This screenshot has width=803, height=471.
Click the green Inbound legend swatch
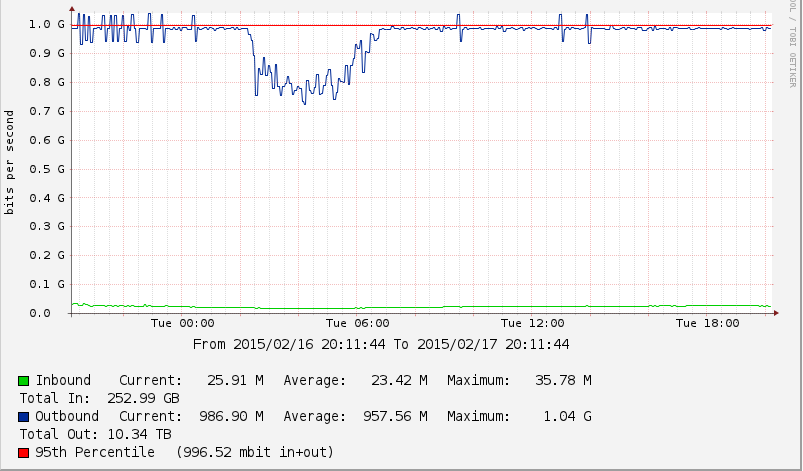pos(24,381)
